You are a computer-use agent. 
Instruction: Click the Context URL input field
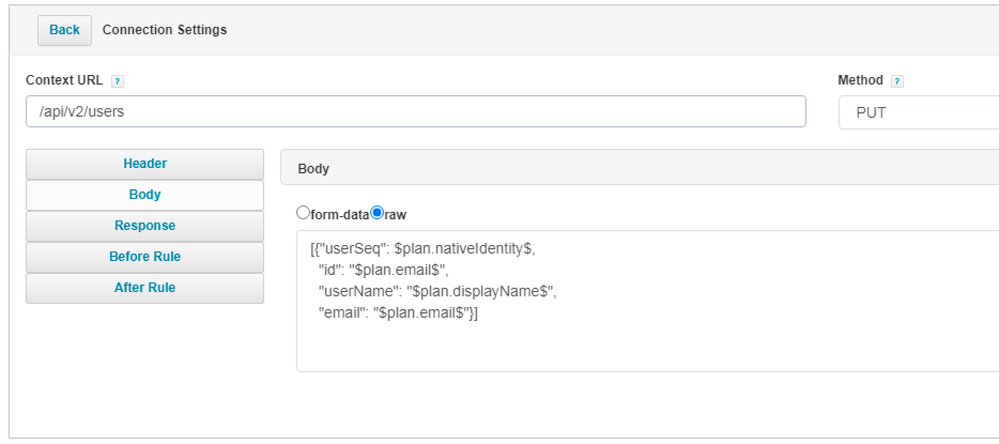click(415, 112)
